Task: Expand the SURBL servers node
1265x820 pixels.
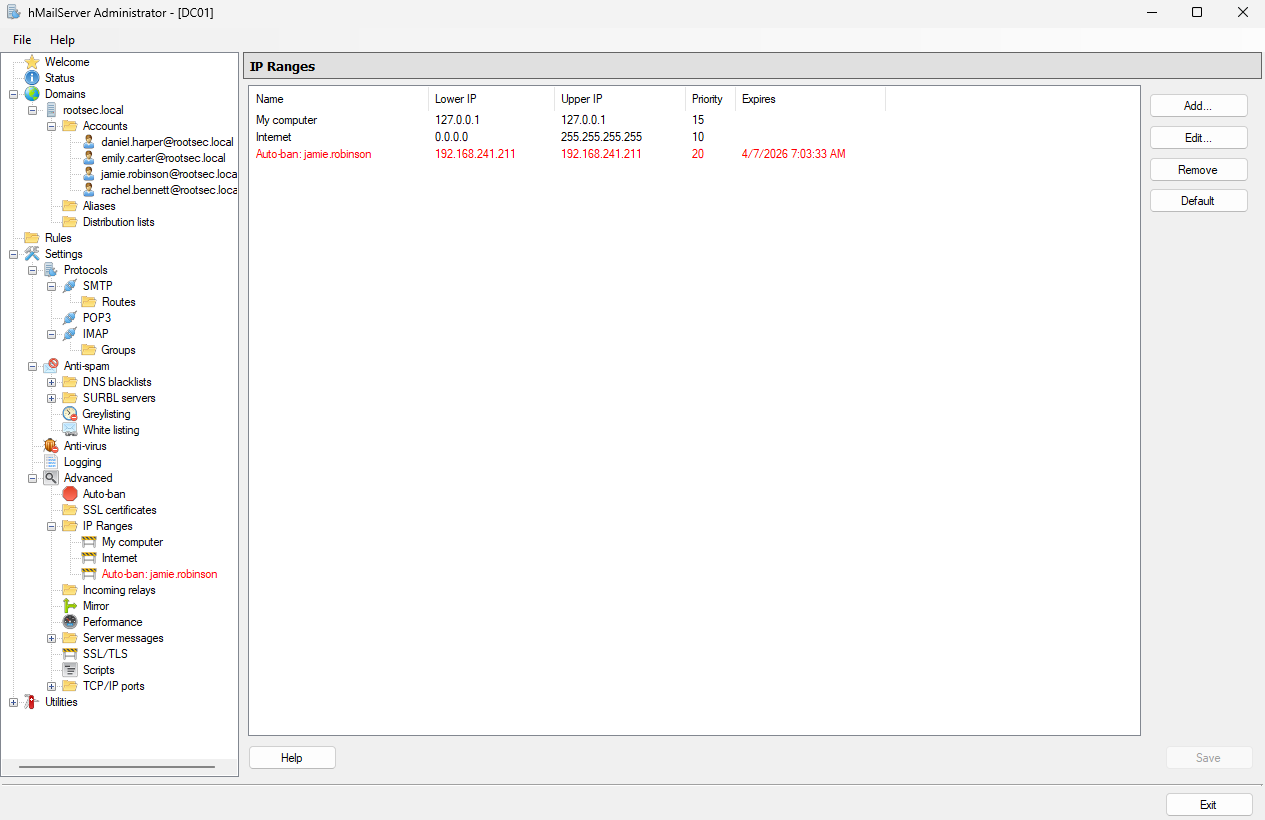Action: pos(51,398)
